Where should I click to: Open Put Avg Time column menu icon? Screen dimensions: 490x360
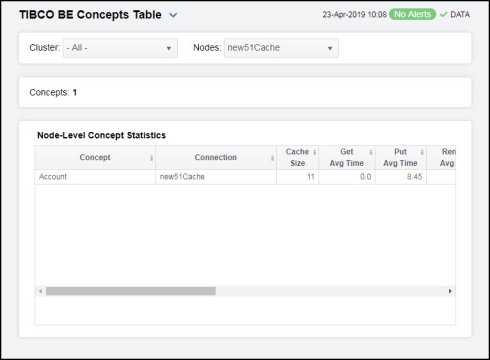click(x=422, y=152)
